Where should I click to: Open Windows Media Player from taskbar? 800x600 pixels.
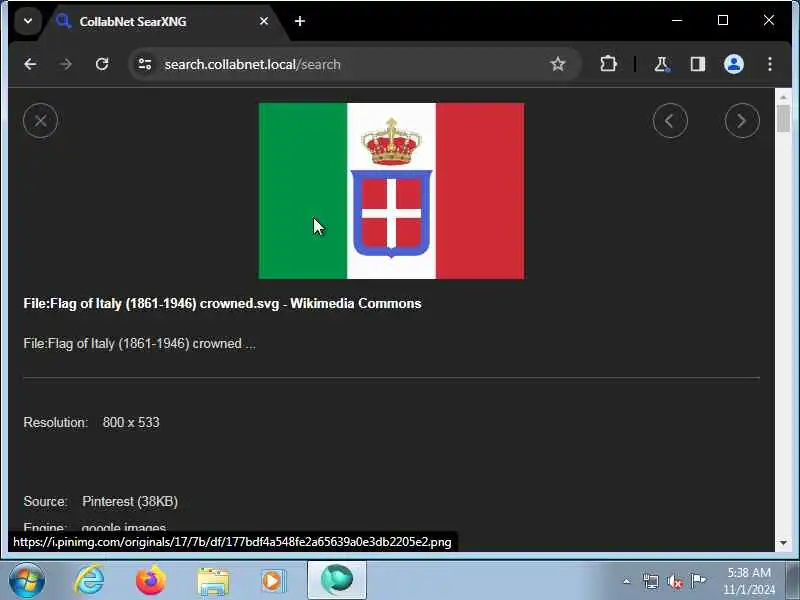pyautogui.click(x=274, y=581)
